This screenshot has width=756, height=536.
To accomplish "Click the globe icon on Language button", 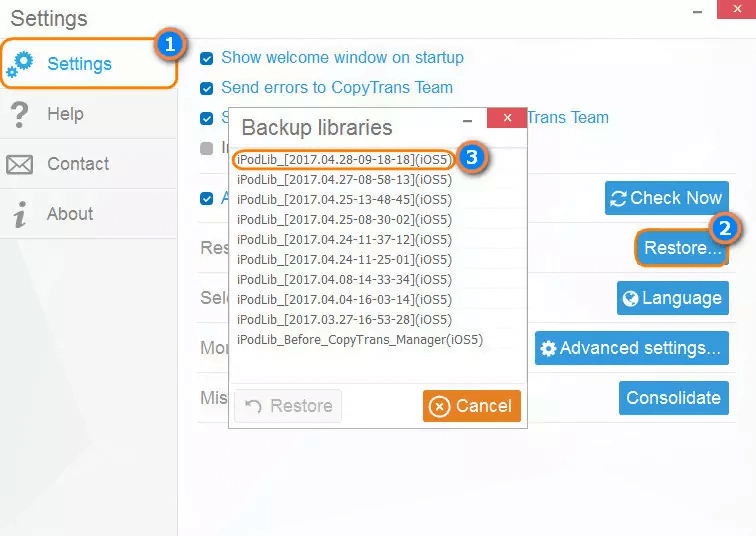I will tap(630, 299).
